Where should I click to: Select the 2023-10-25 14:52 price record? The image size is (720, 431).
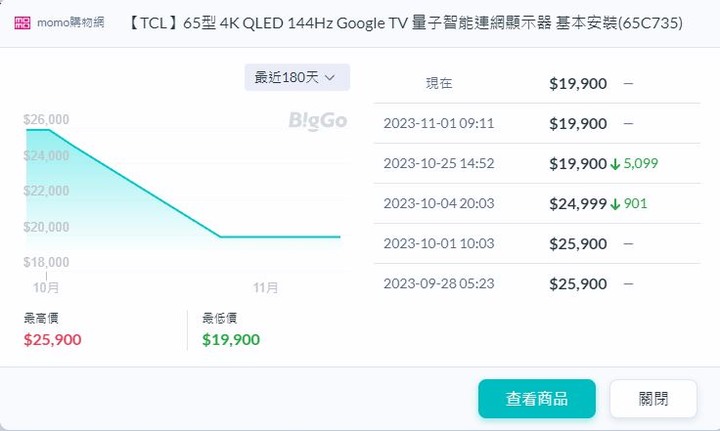coord(537,163)
